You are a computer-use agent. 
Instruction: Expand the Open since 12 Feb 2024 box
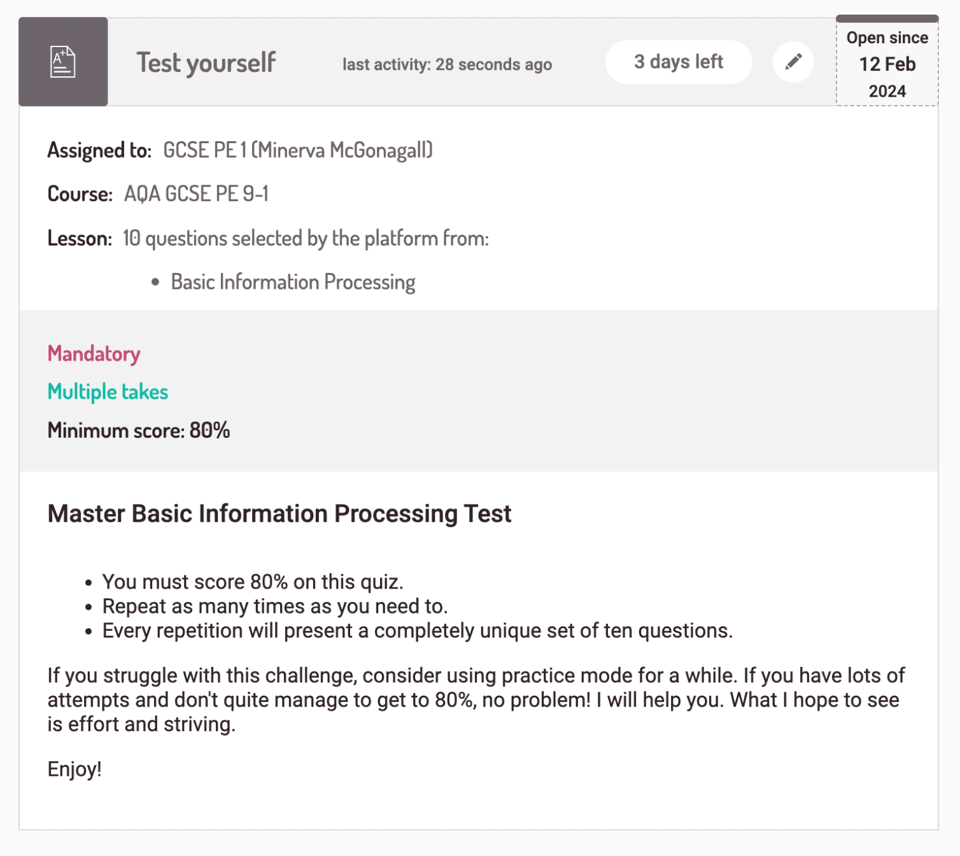(886, 61)
